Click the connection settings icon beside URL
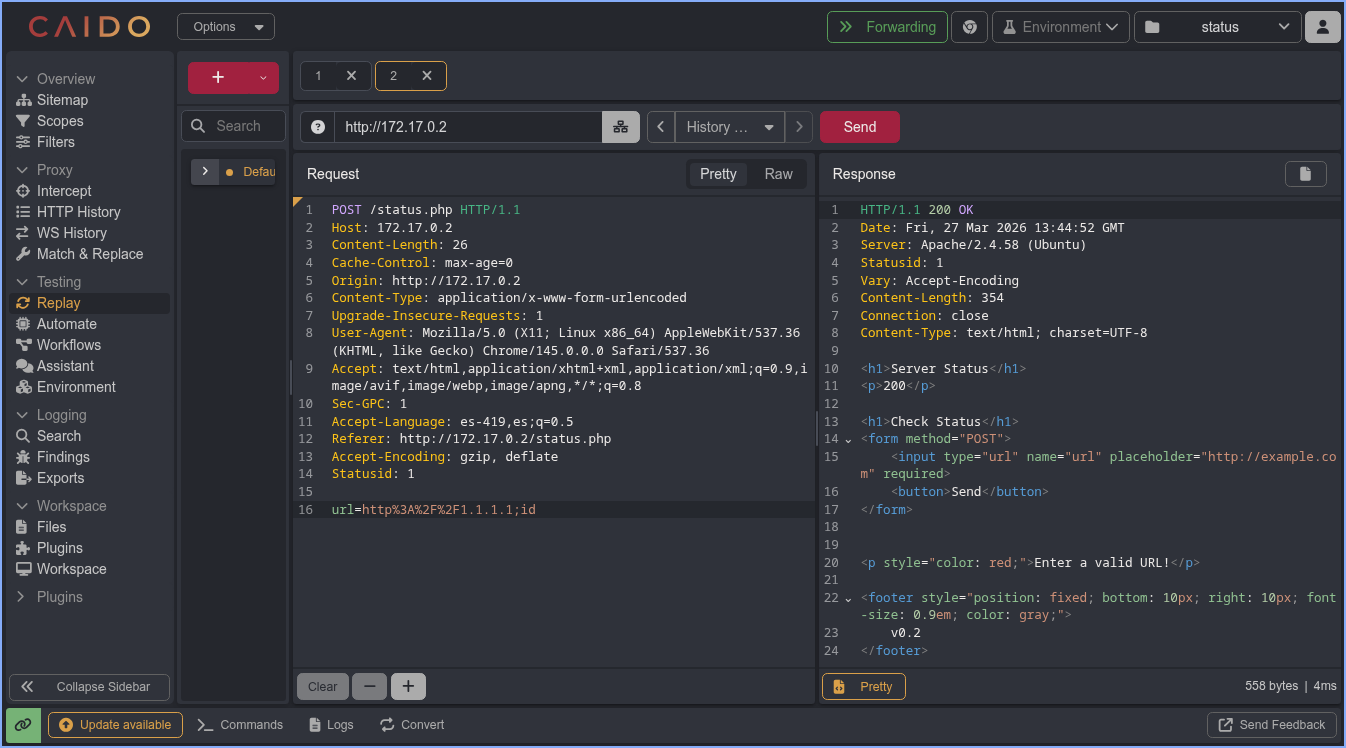 coord(620,127)
